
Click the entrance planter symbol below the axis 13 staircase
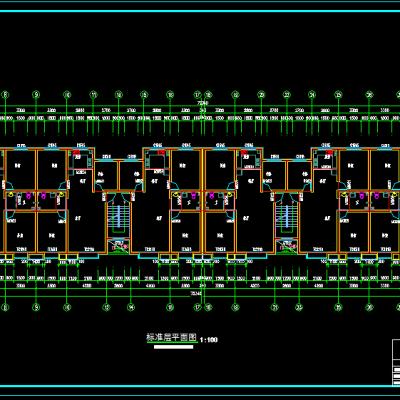point(118,247)
